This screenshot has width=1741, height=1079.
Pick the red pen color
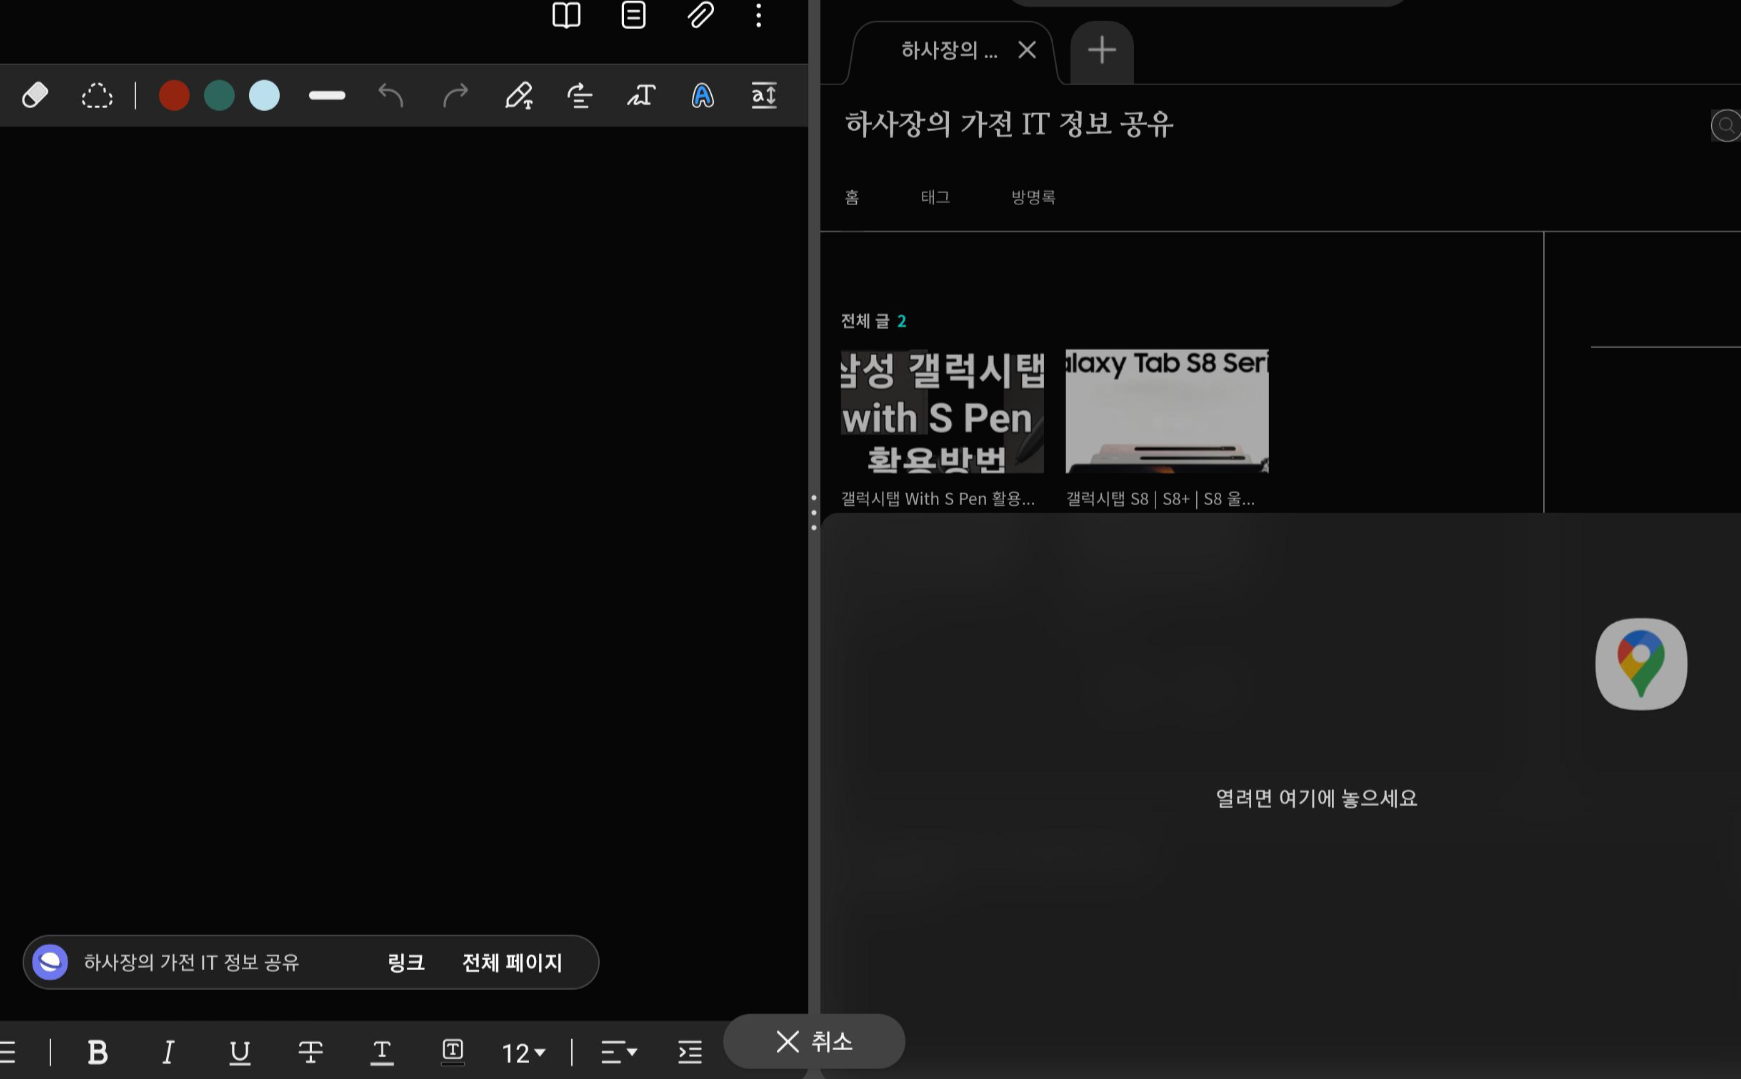[174, 96]
